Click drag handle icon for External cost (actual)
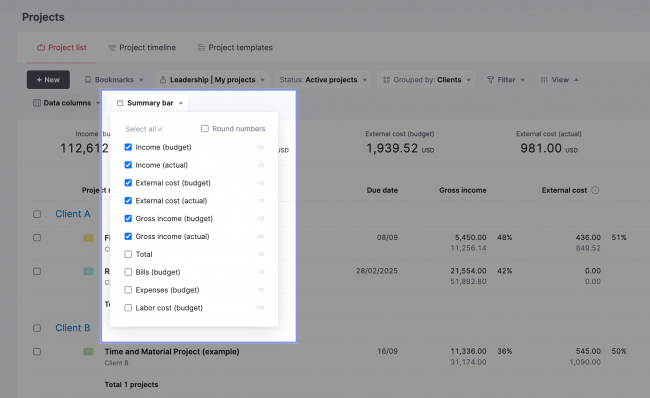 [261, 201]
